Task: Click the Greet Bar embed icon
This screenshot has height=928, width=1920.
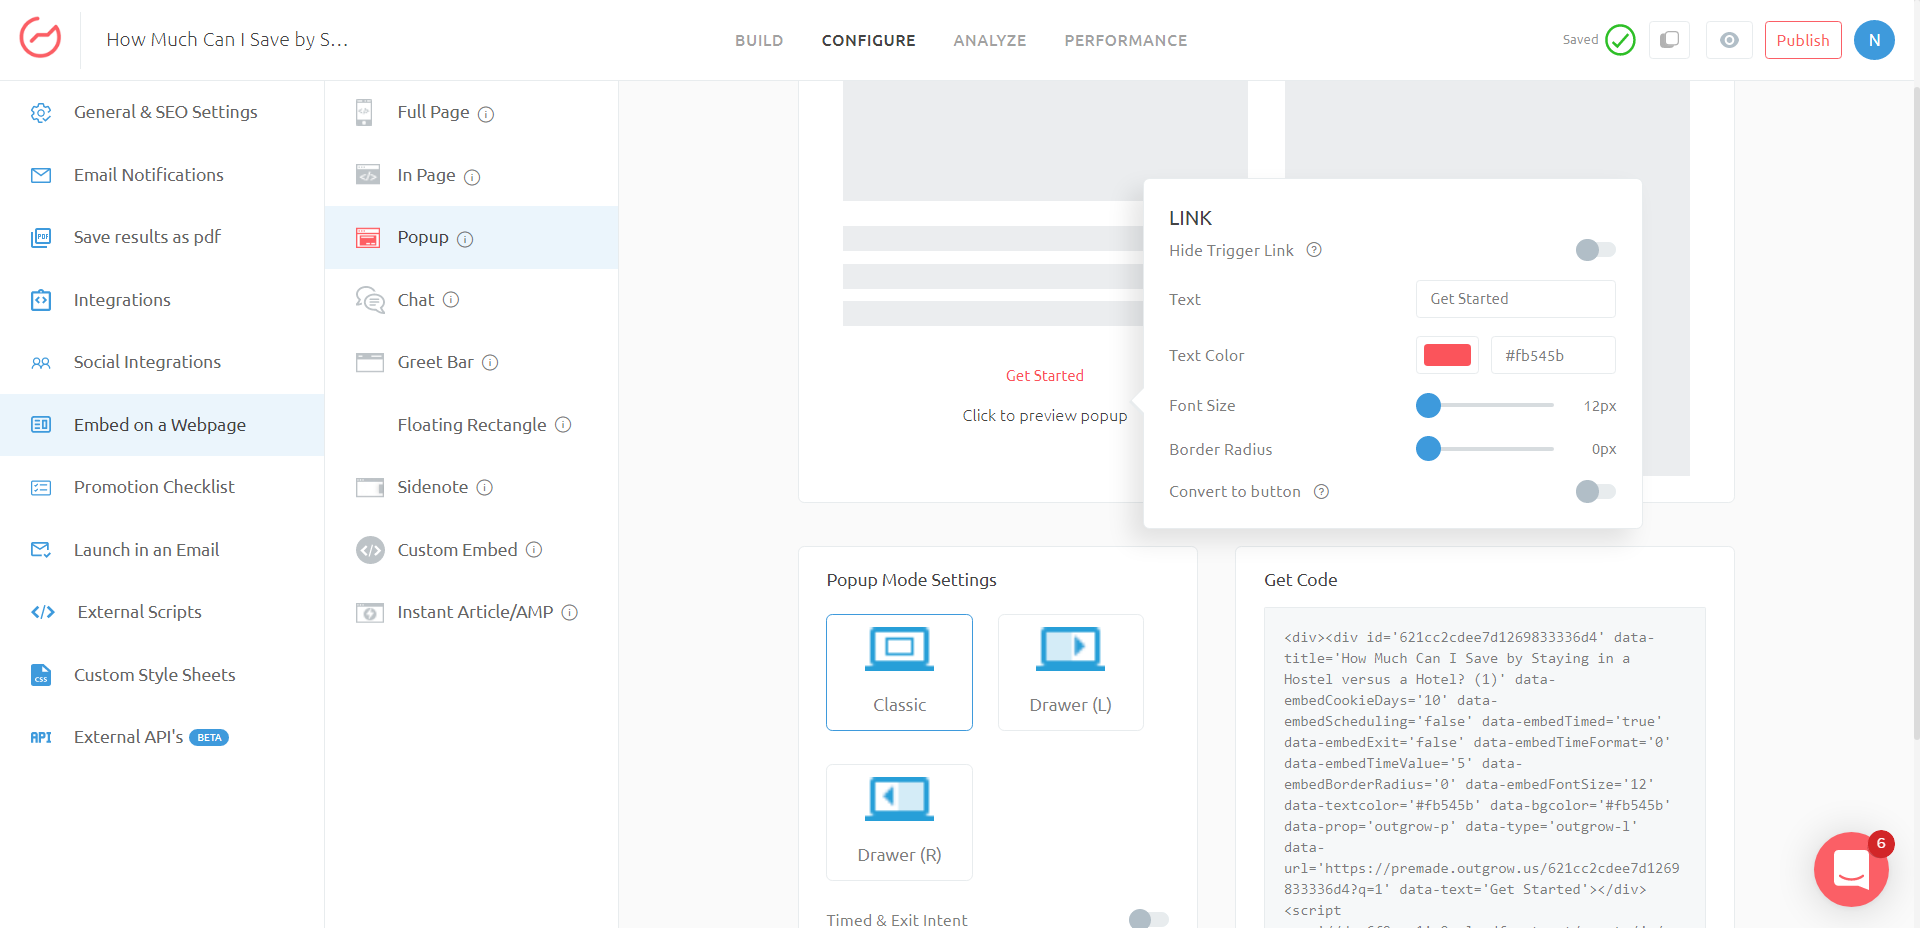Action: point(370,362)
